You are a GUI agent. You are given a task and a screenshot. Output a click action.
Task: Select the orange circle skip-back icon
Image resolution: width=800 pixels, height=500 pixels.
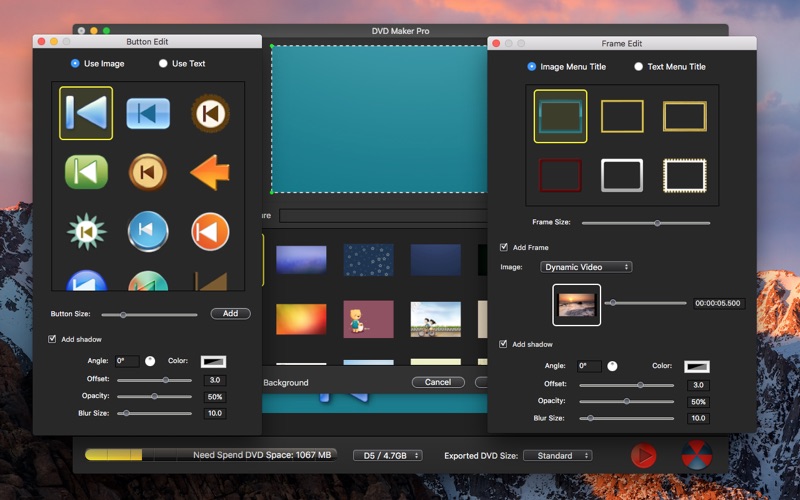tap(210, 232)
